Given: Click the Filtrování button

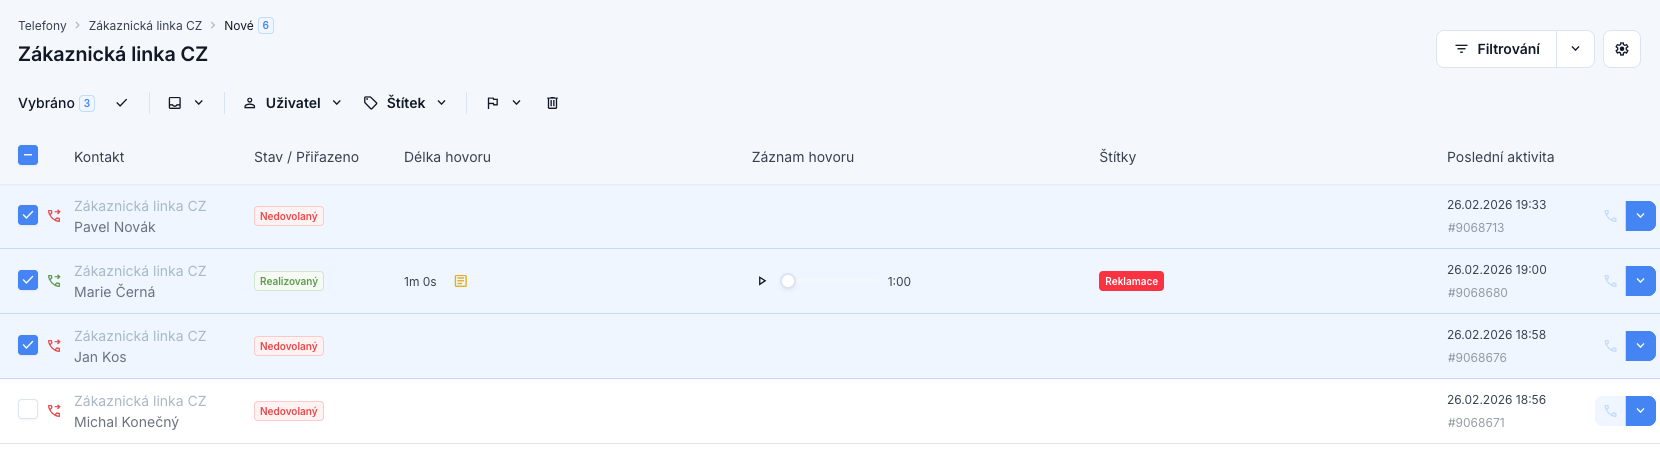Looking at the screenshot, I should coord(1497,49).
